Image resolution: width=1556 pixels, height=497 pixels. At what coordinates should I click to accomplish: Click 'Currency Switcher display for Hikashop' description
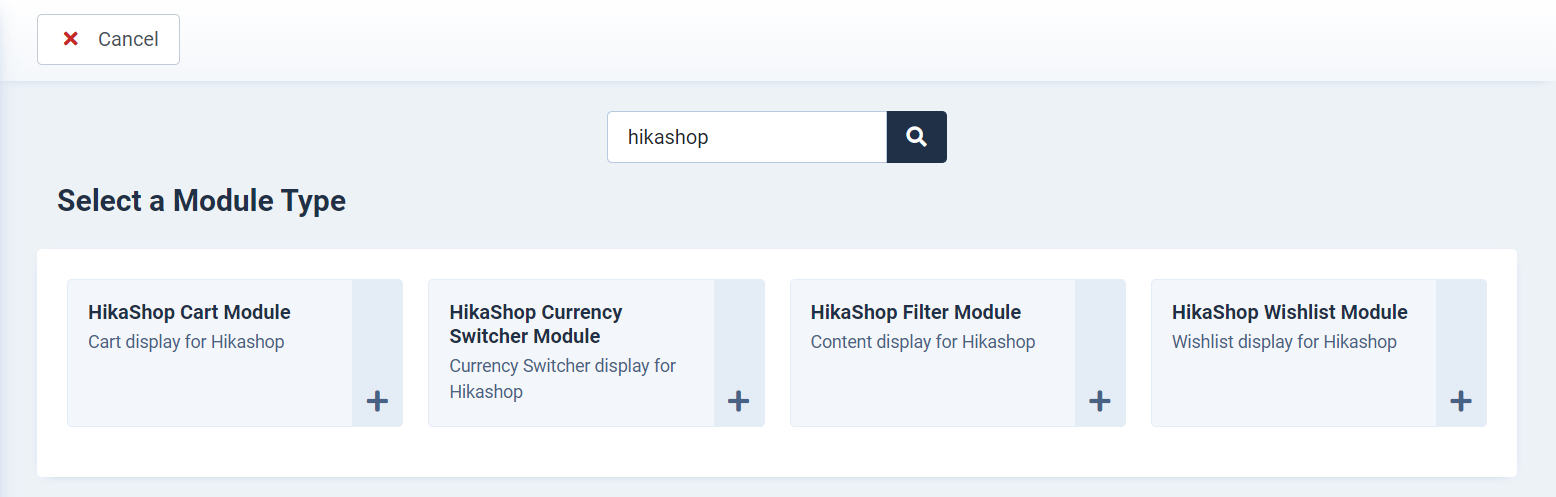coord(563,379)
